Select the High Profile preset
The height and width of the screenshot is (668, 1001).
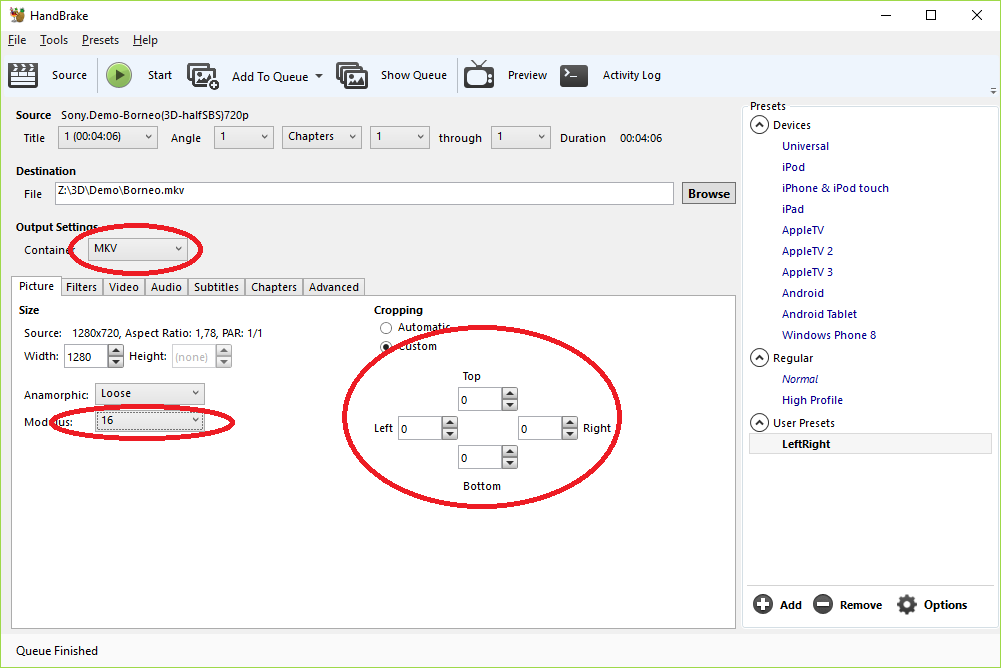[x=812, y=400]
